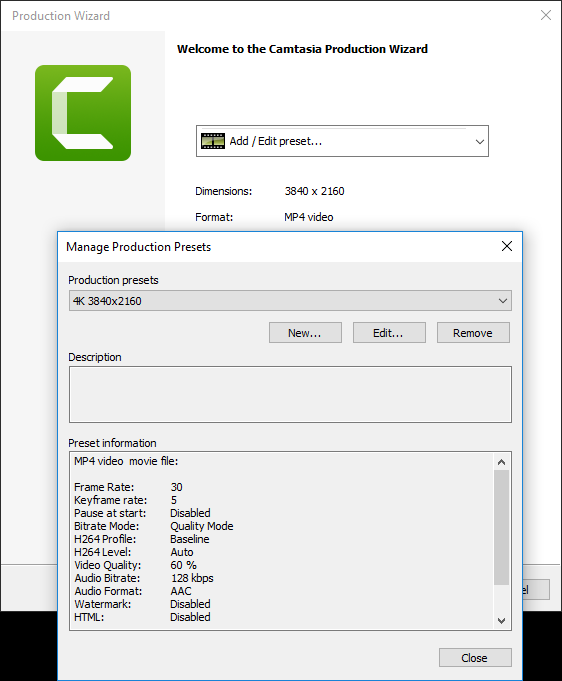
Task: Click the filmstrip icon in preset dropdown
Action: click(x=213, y=141)
